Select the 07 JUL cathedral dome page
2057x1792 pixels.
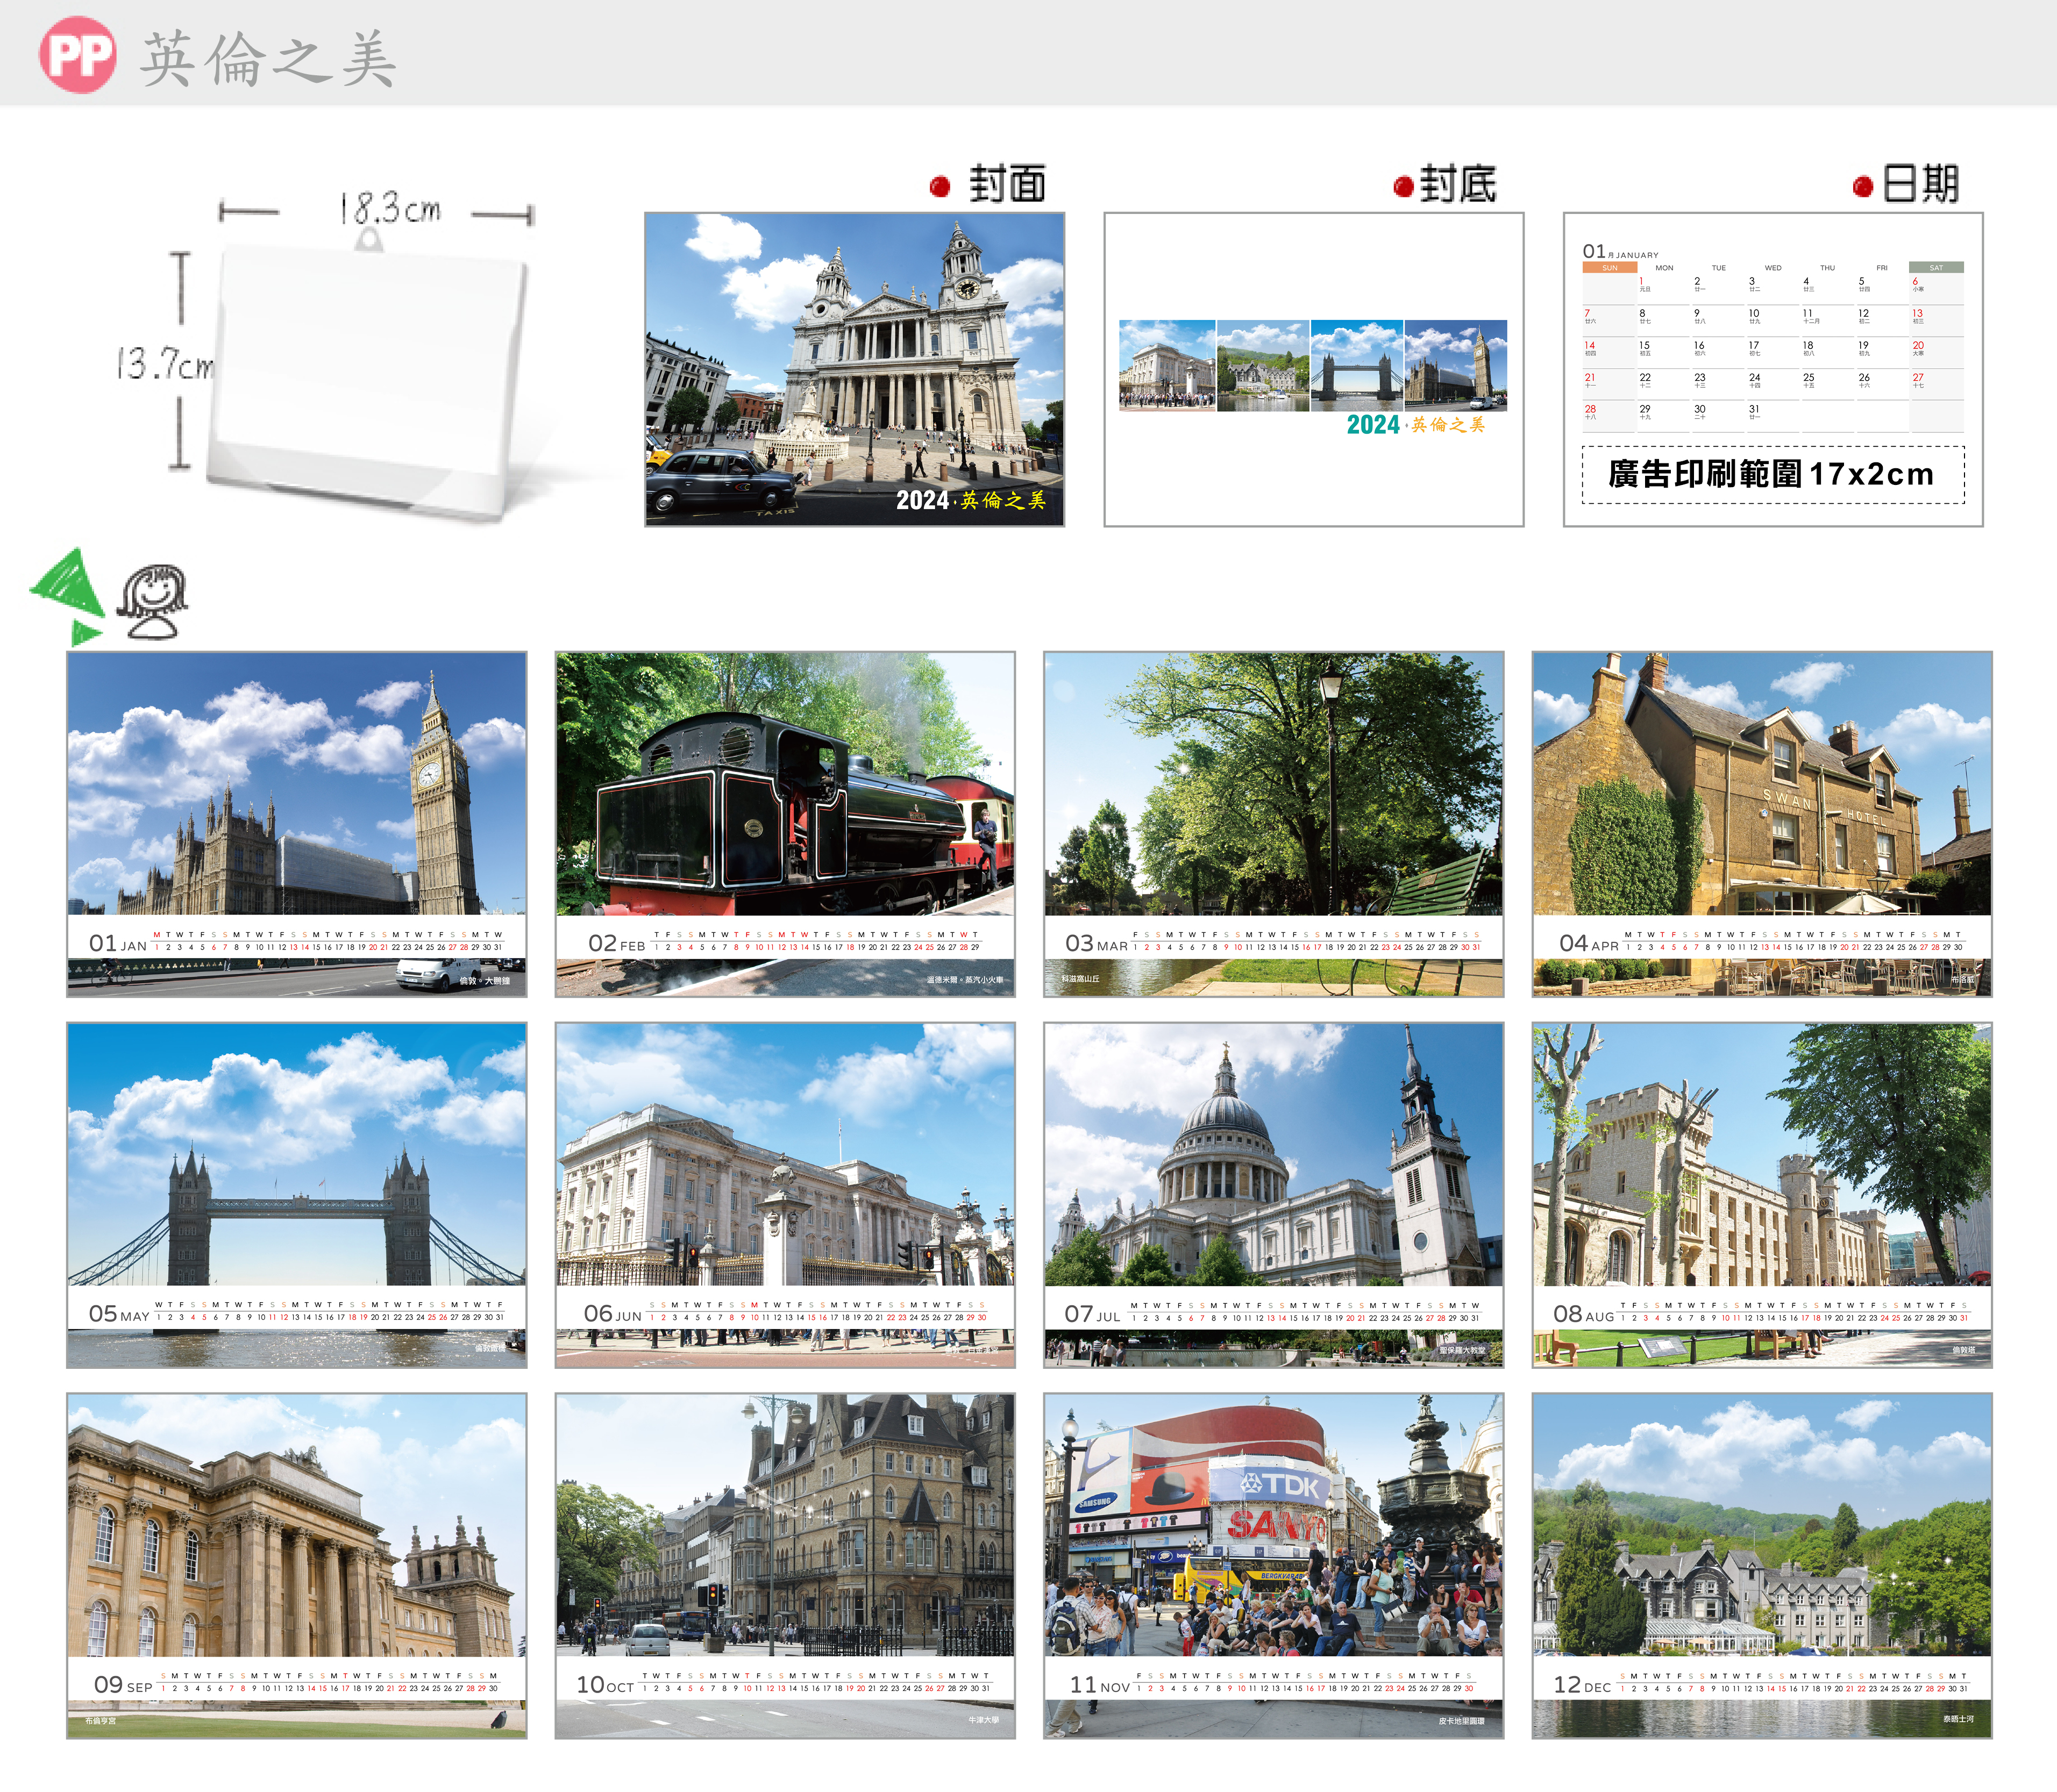(1273, 1194)
